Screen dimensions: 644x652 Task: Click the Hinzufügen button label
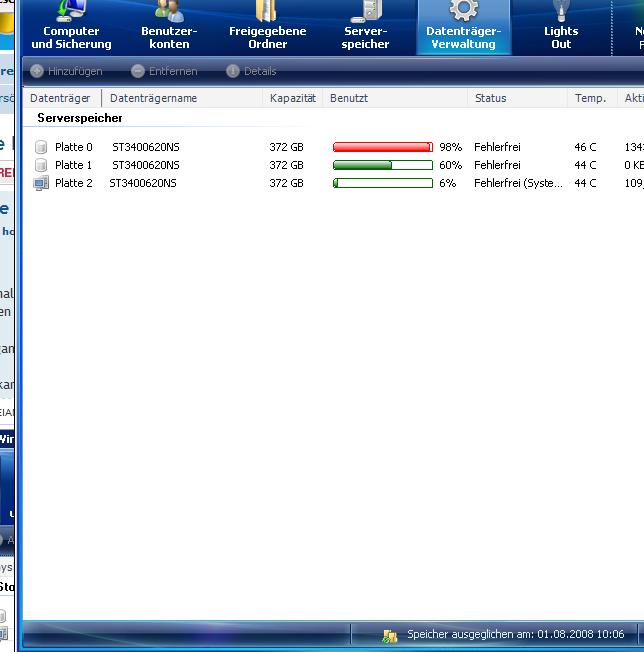tap(75, 71)
